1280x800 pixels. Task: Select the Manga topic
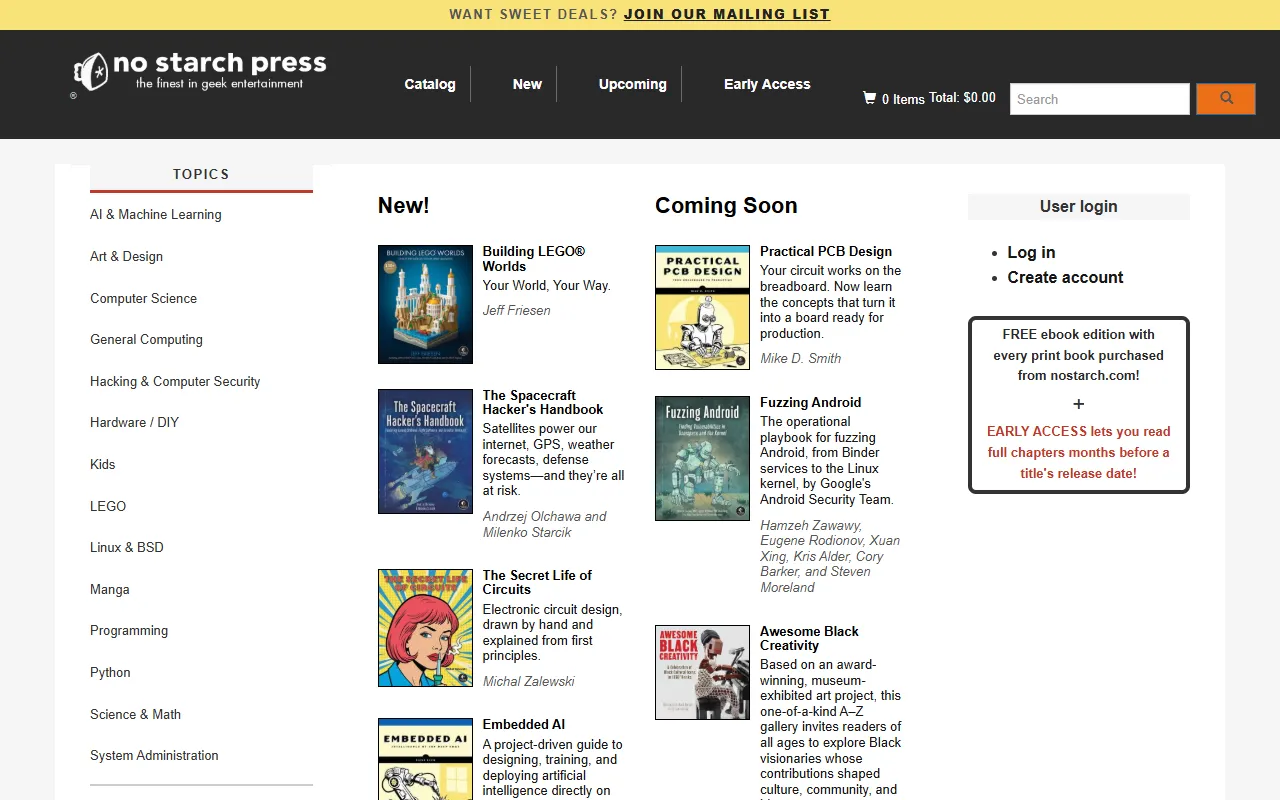tap(109, 589)
